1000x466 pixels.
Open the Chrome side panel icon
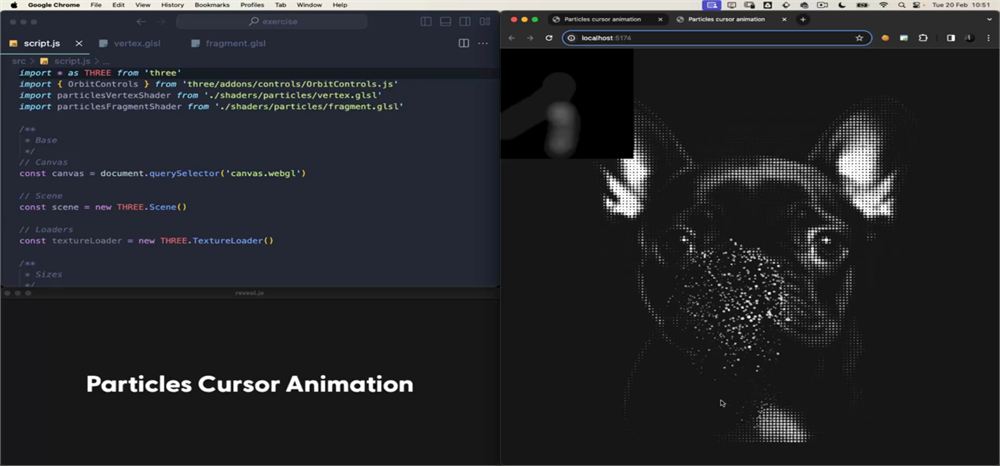tap(951, 38)
